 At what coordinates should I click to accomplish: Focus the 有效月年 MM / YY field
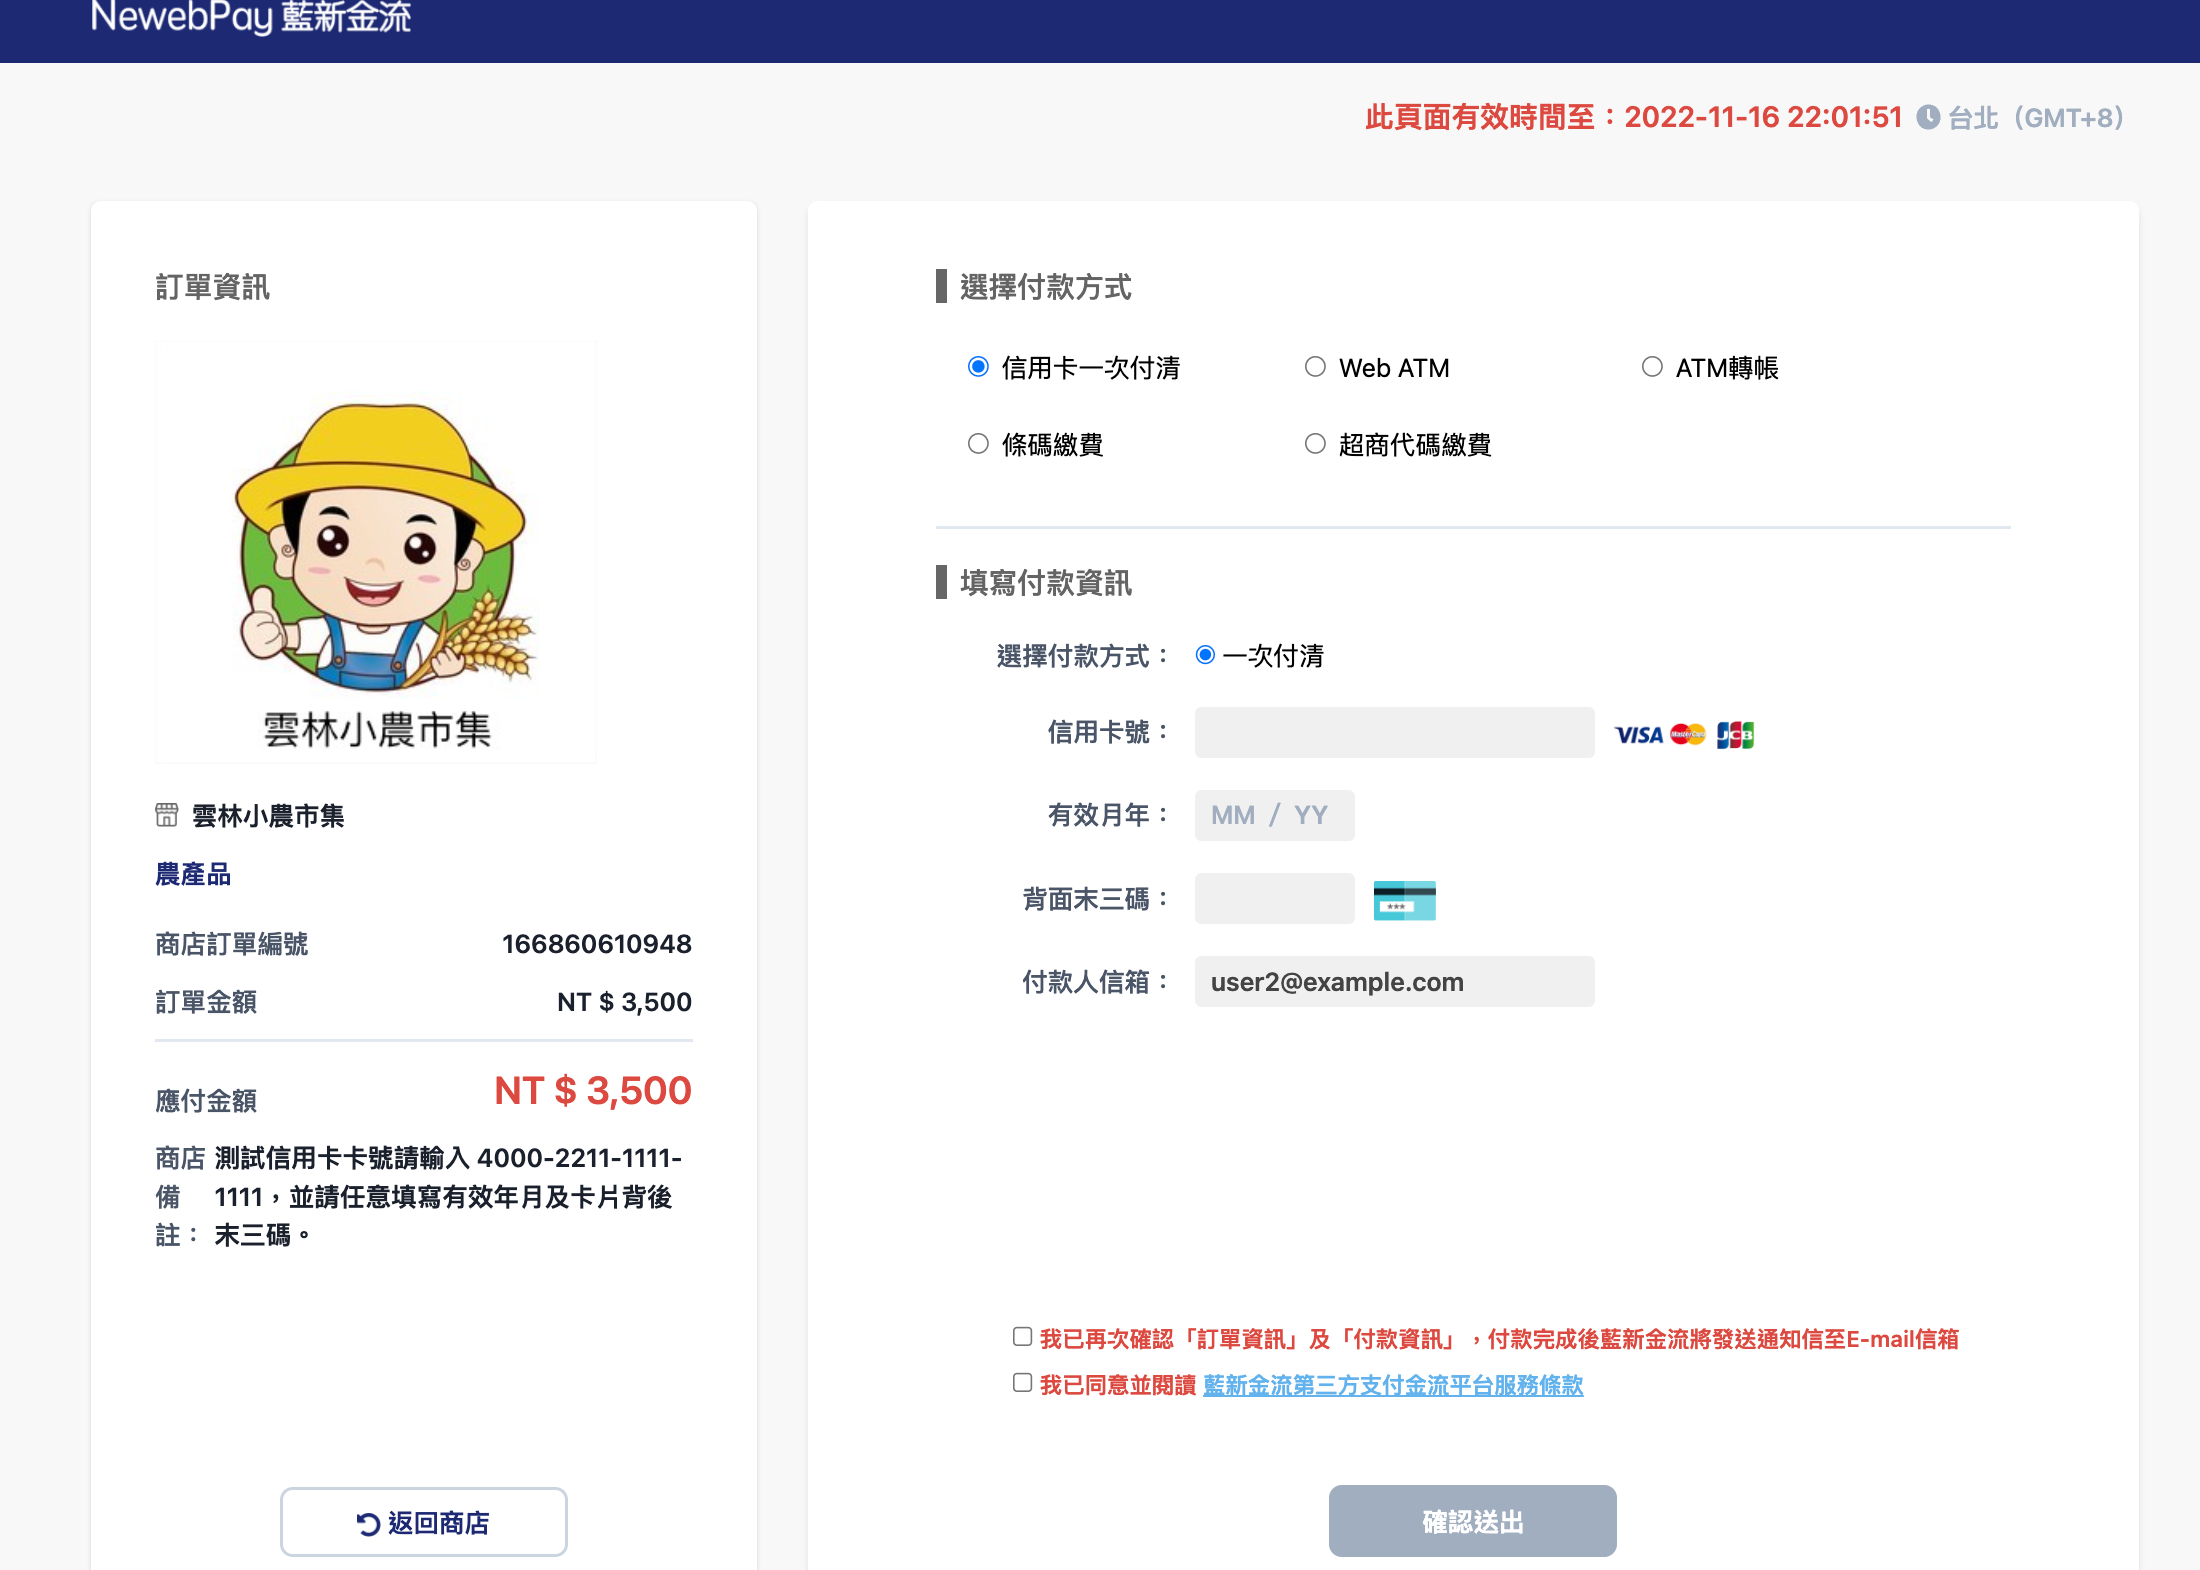pyautogui.click(x=1274, y=815)
